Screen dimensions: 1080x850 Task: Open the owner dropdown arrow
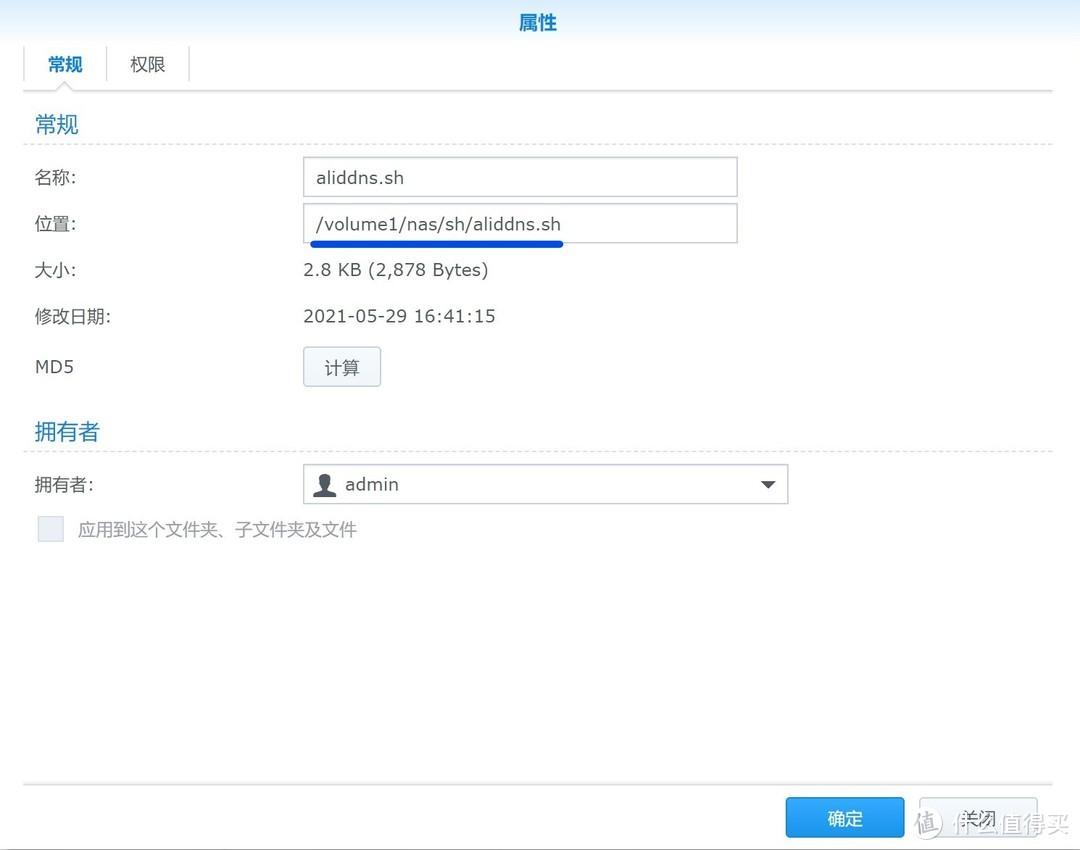(767, 484)
